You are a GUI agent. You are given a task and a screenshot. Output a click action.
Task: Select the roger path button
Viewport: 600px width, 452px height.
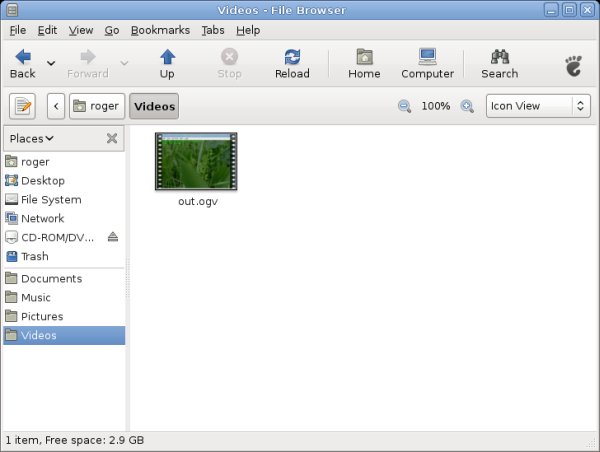tap(97, 106)
